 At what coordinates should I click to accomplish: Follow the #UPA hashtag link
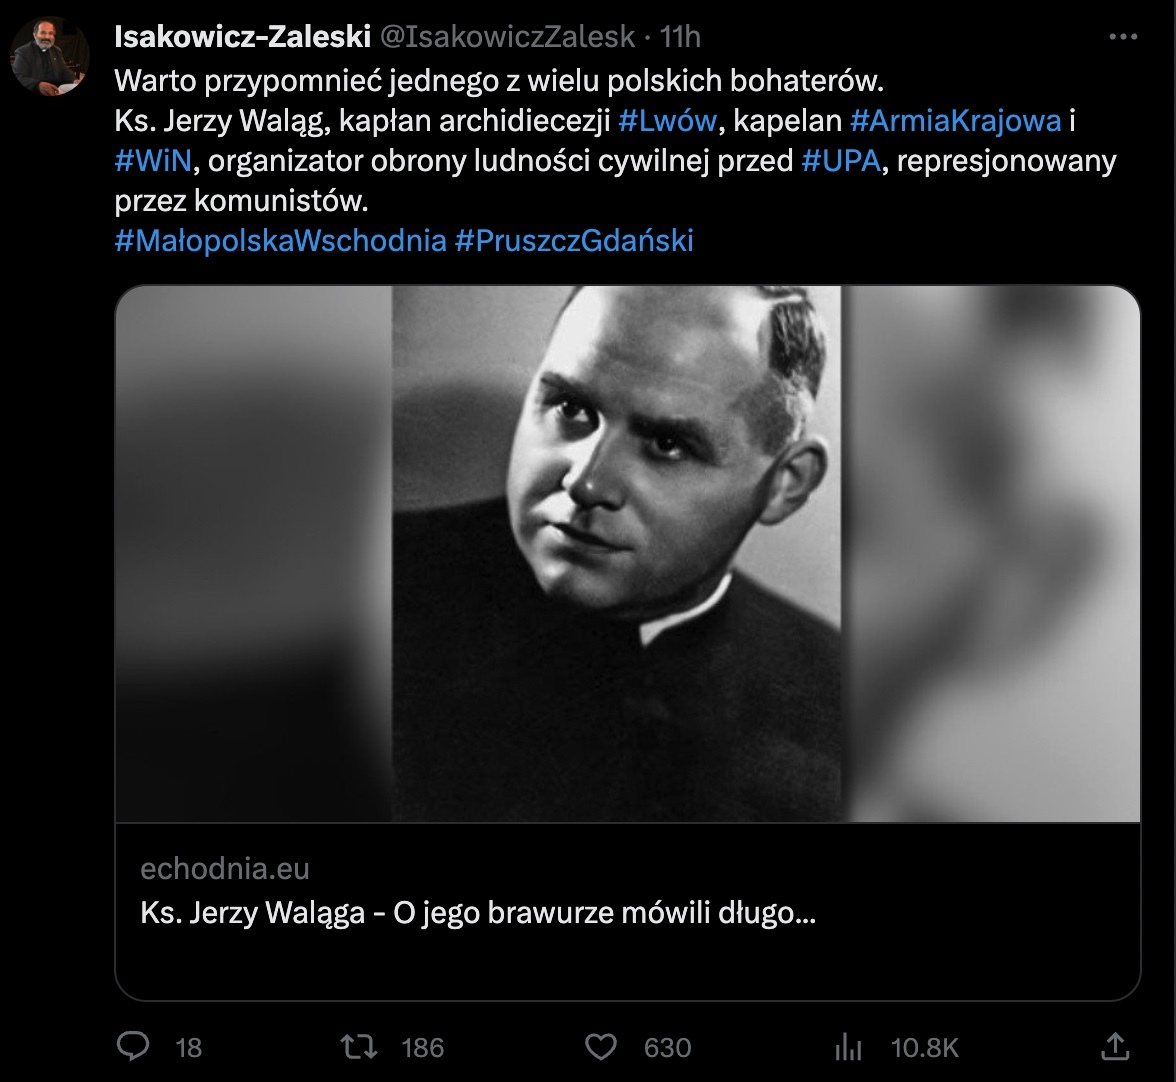coord(840,161)
